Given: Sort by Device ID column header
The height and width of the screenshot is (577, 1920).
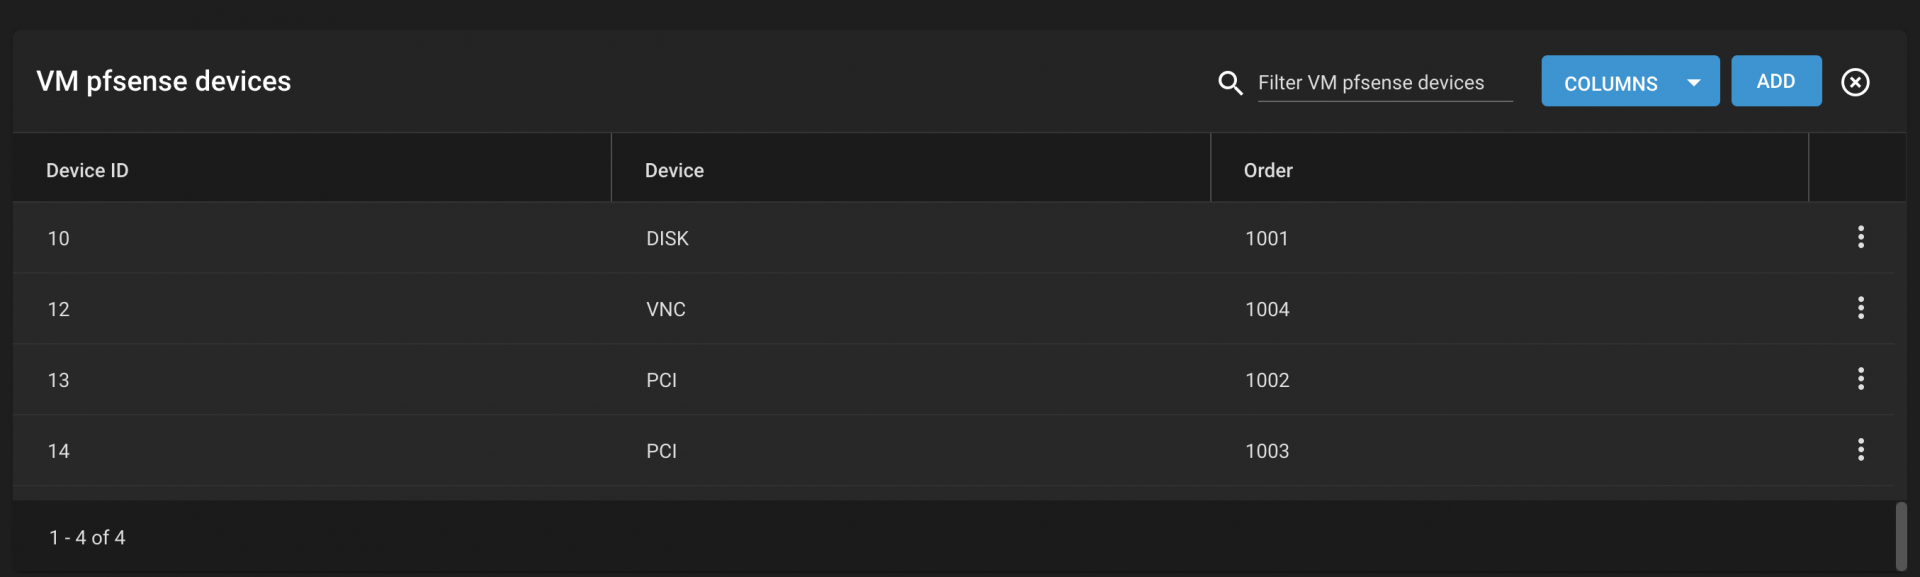Looking at the screenshot, I should tap(87, 170).
